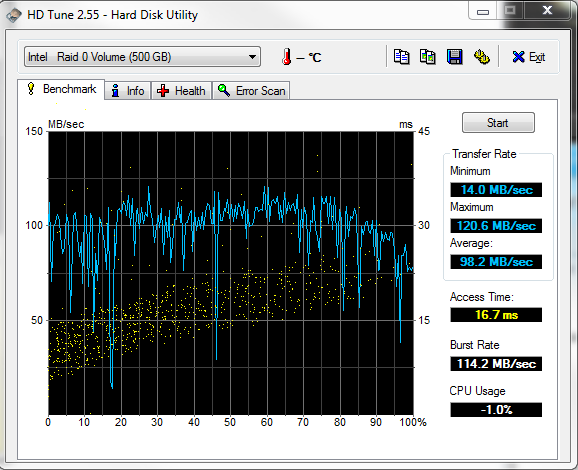578x470 pixels.
Task: Open the Health tab red cross icon
Action: (x=163, y=91)
